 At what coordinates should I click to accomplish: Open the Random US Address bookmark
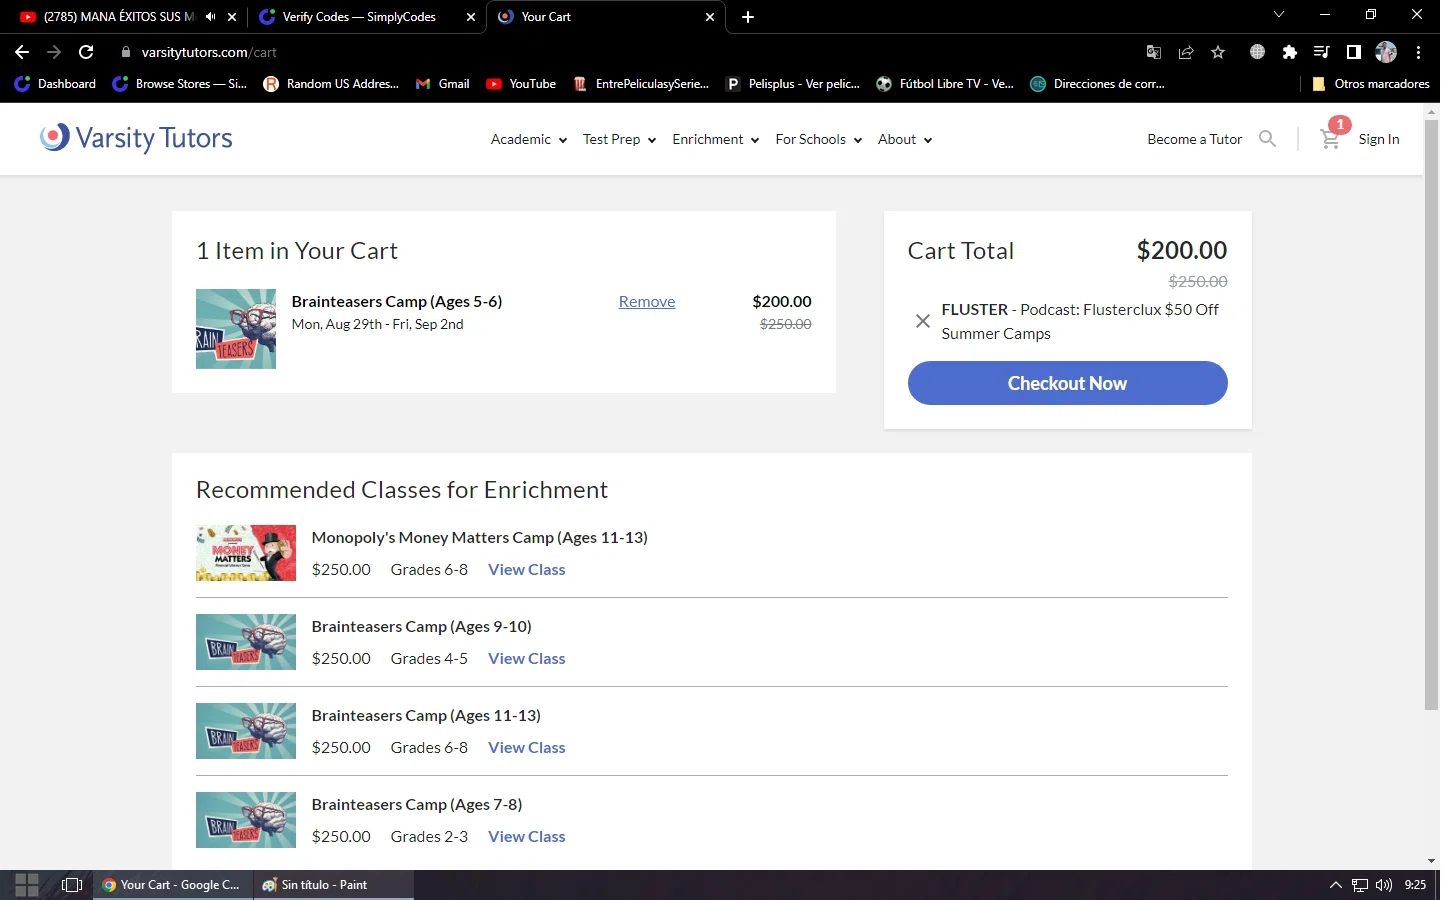[x=331, y=84]
